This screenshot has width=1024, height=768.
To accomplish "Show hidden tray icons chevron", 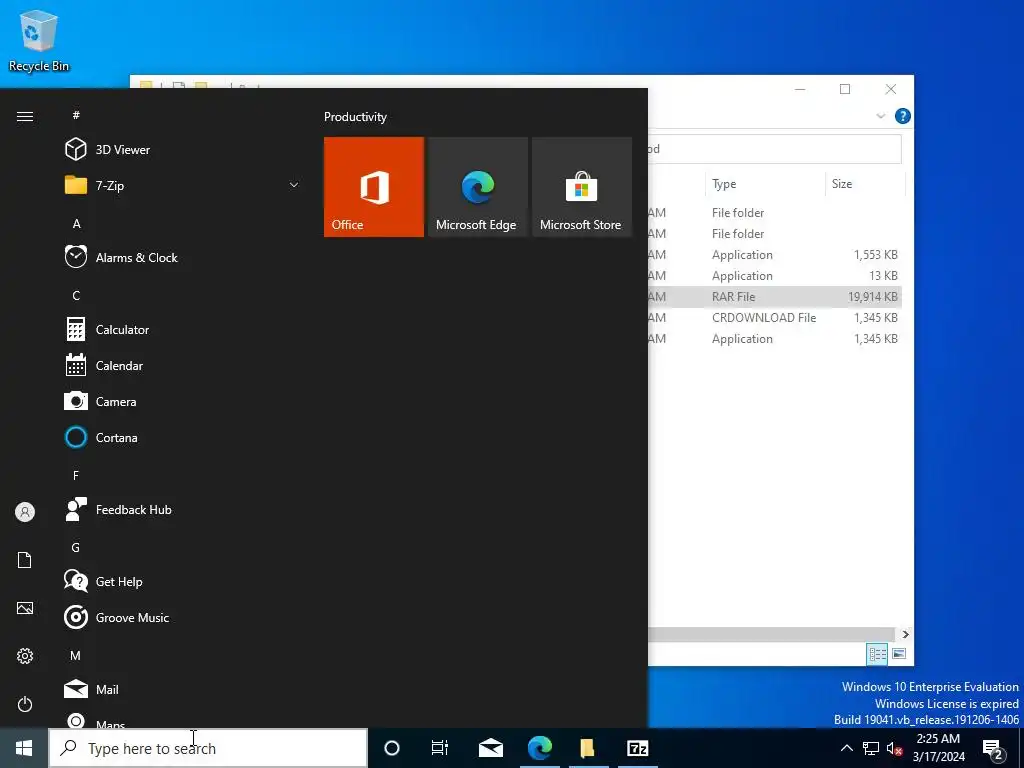I will pos(846,748).
